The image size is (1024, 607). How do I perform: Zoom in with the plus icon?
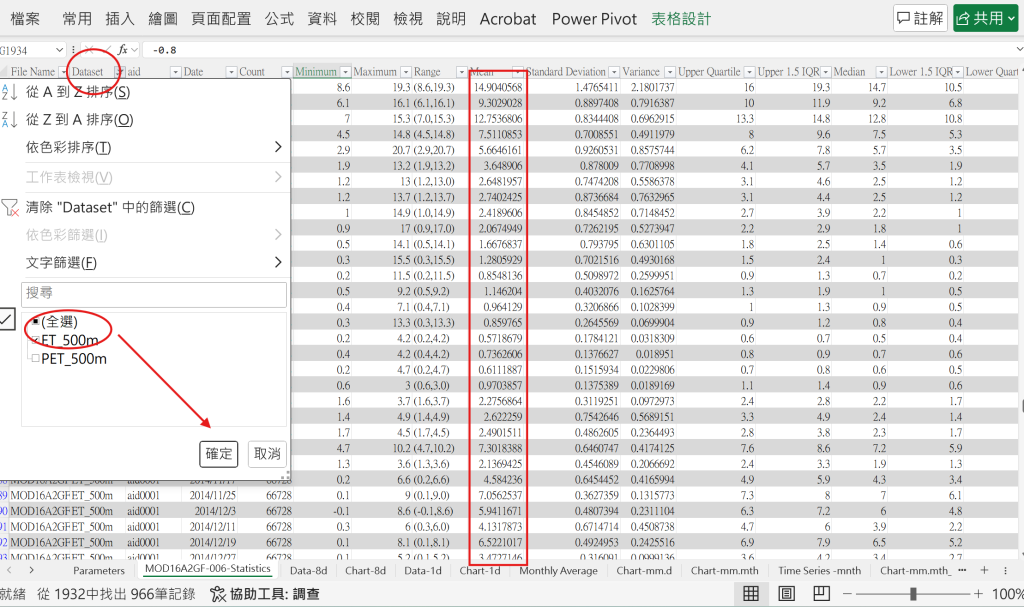[x=978, y=594]
